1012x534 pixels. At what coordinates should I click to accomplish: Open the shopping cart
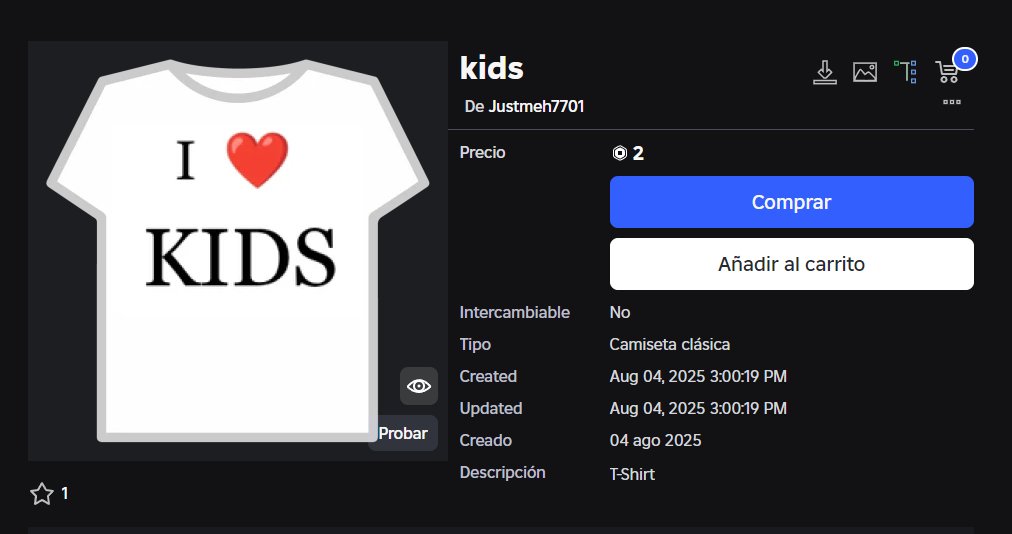click(947, 72)
